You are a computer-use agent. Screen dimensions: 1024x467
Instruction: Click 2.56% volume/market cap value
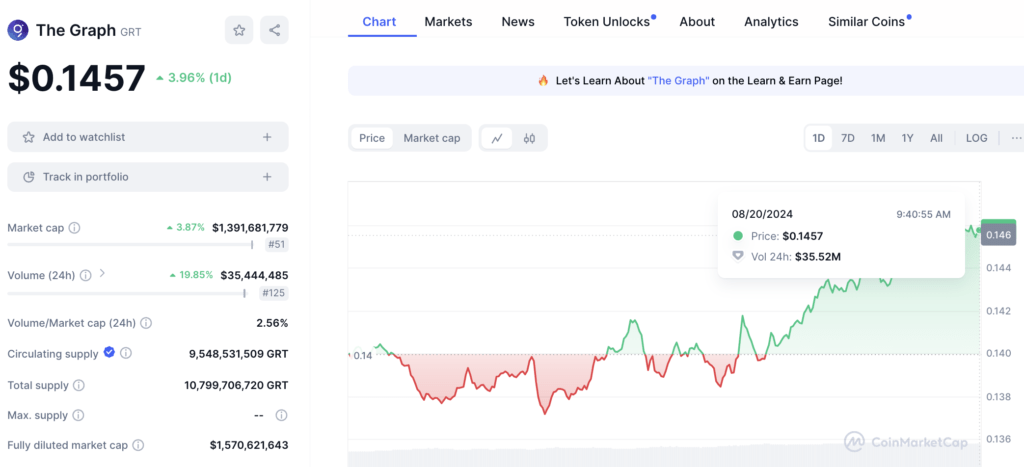click(x=272, y=323)
